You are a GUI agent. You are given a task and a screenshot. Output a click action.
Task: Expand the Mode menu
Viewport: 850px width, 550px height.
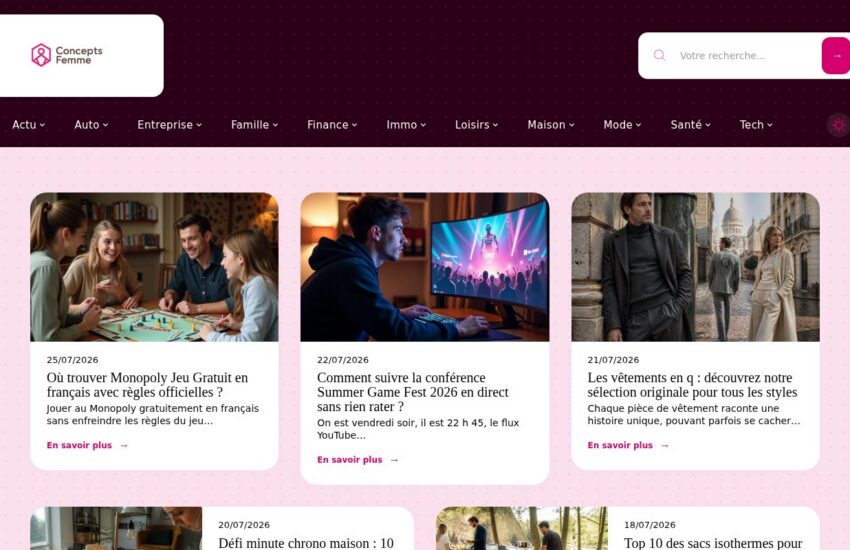pos(622,125)
